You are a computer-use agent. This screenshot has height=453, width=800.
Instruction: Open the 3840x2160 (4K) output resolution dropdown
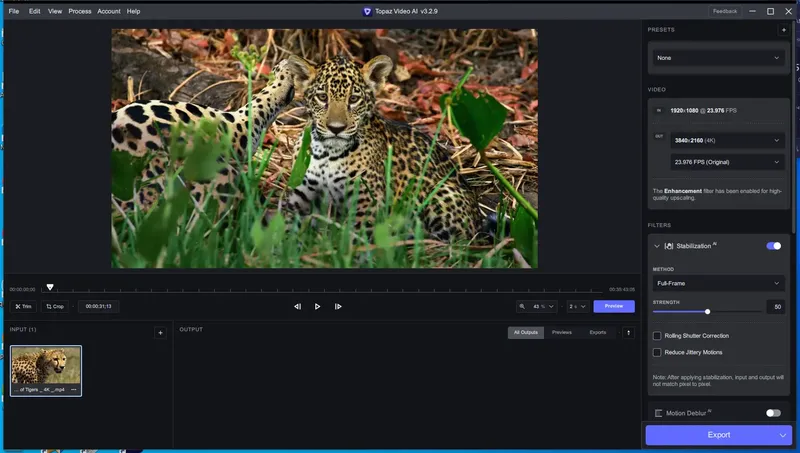pyautogui.click(x=727, y=140)
